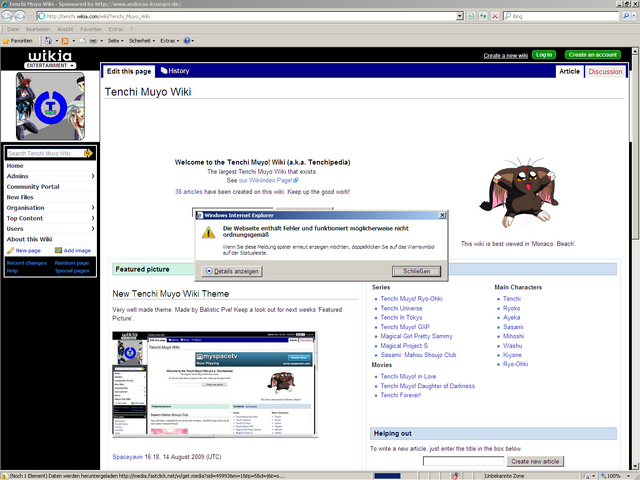Expand the Home icon dropdown arrow
The width and height of the screenshot is (640, 480).
click(x=57, y=41)
